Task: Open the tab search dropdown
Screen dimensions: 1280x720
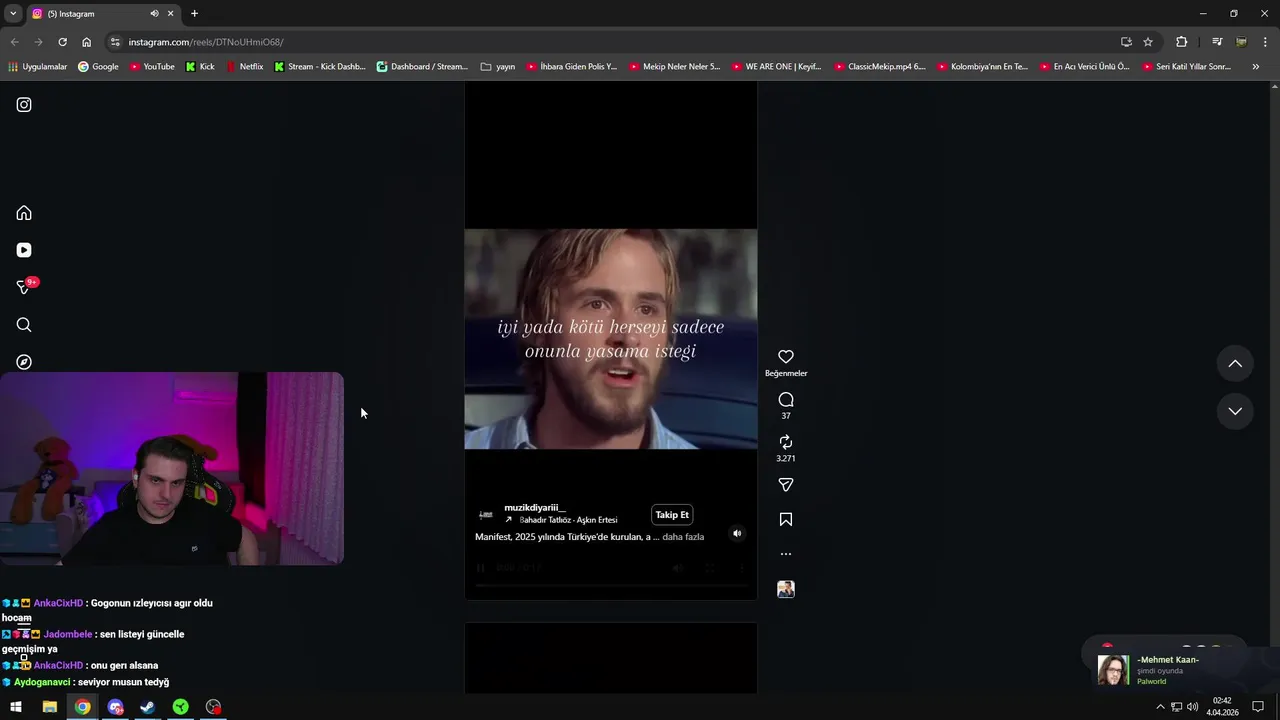Action: pyautogui.click(x=13, y=14)
